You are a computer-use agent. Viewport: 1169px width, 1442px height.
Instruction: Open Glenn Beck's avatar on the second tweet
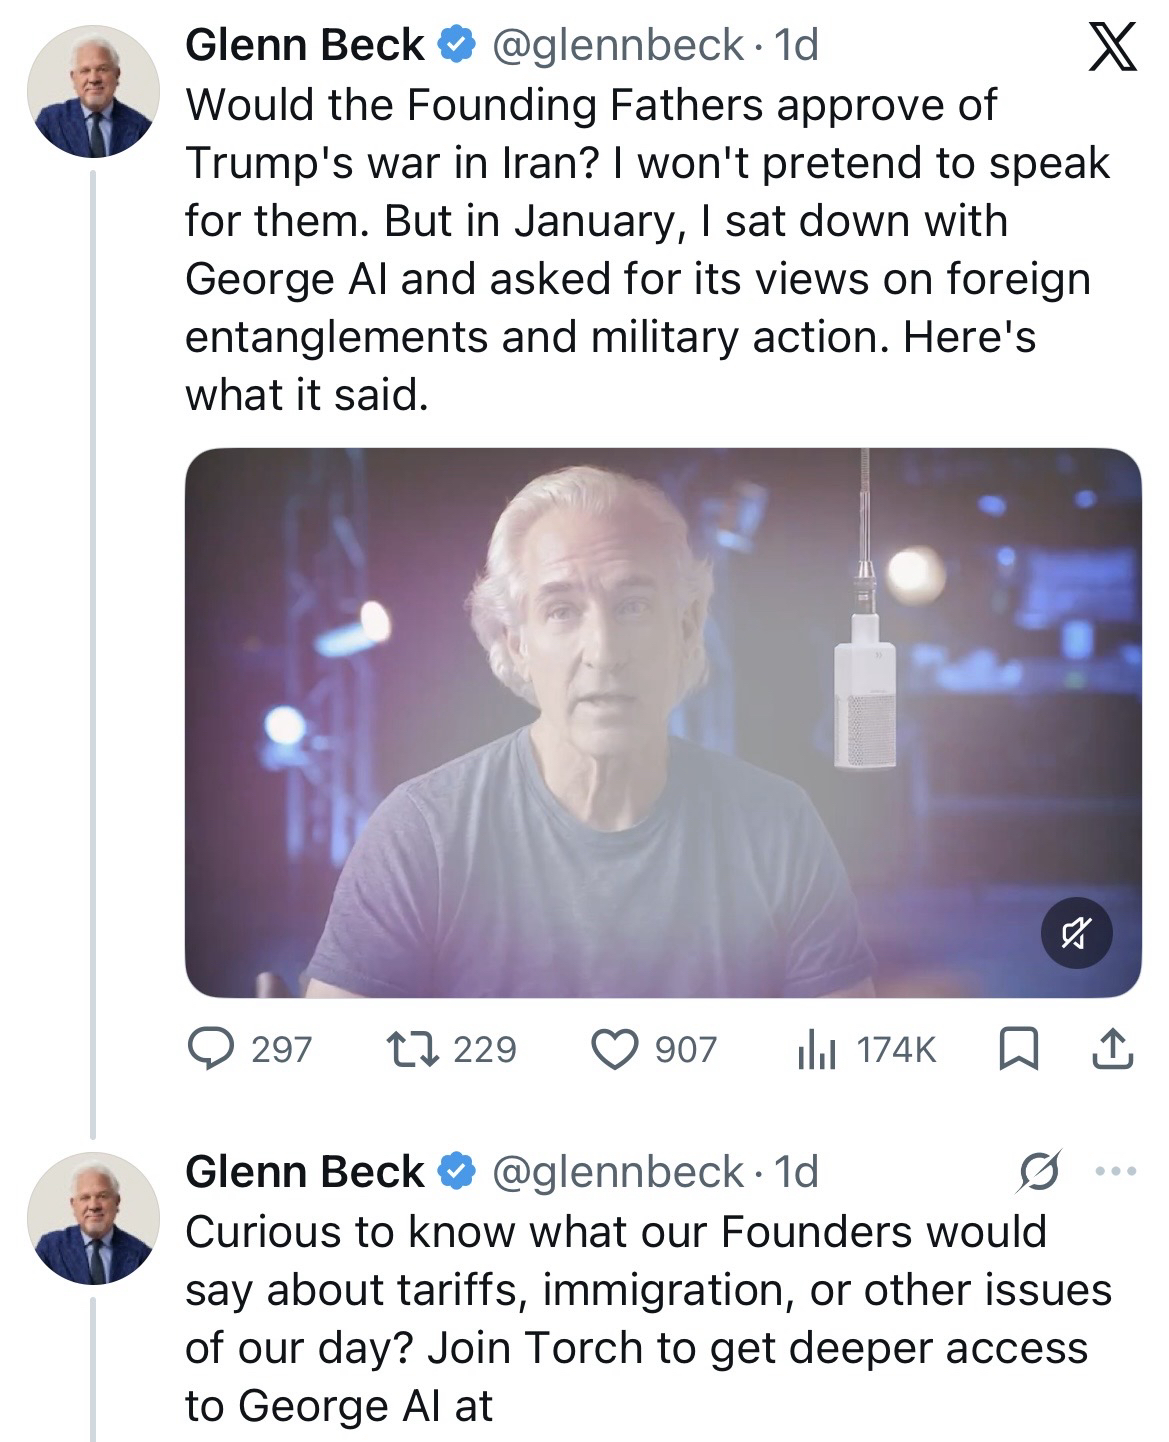93,1218
